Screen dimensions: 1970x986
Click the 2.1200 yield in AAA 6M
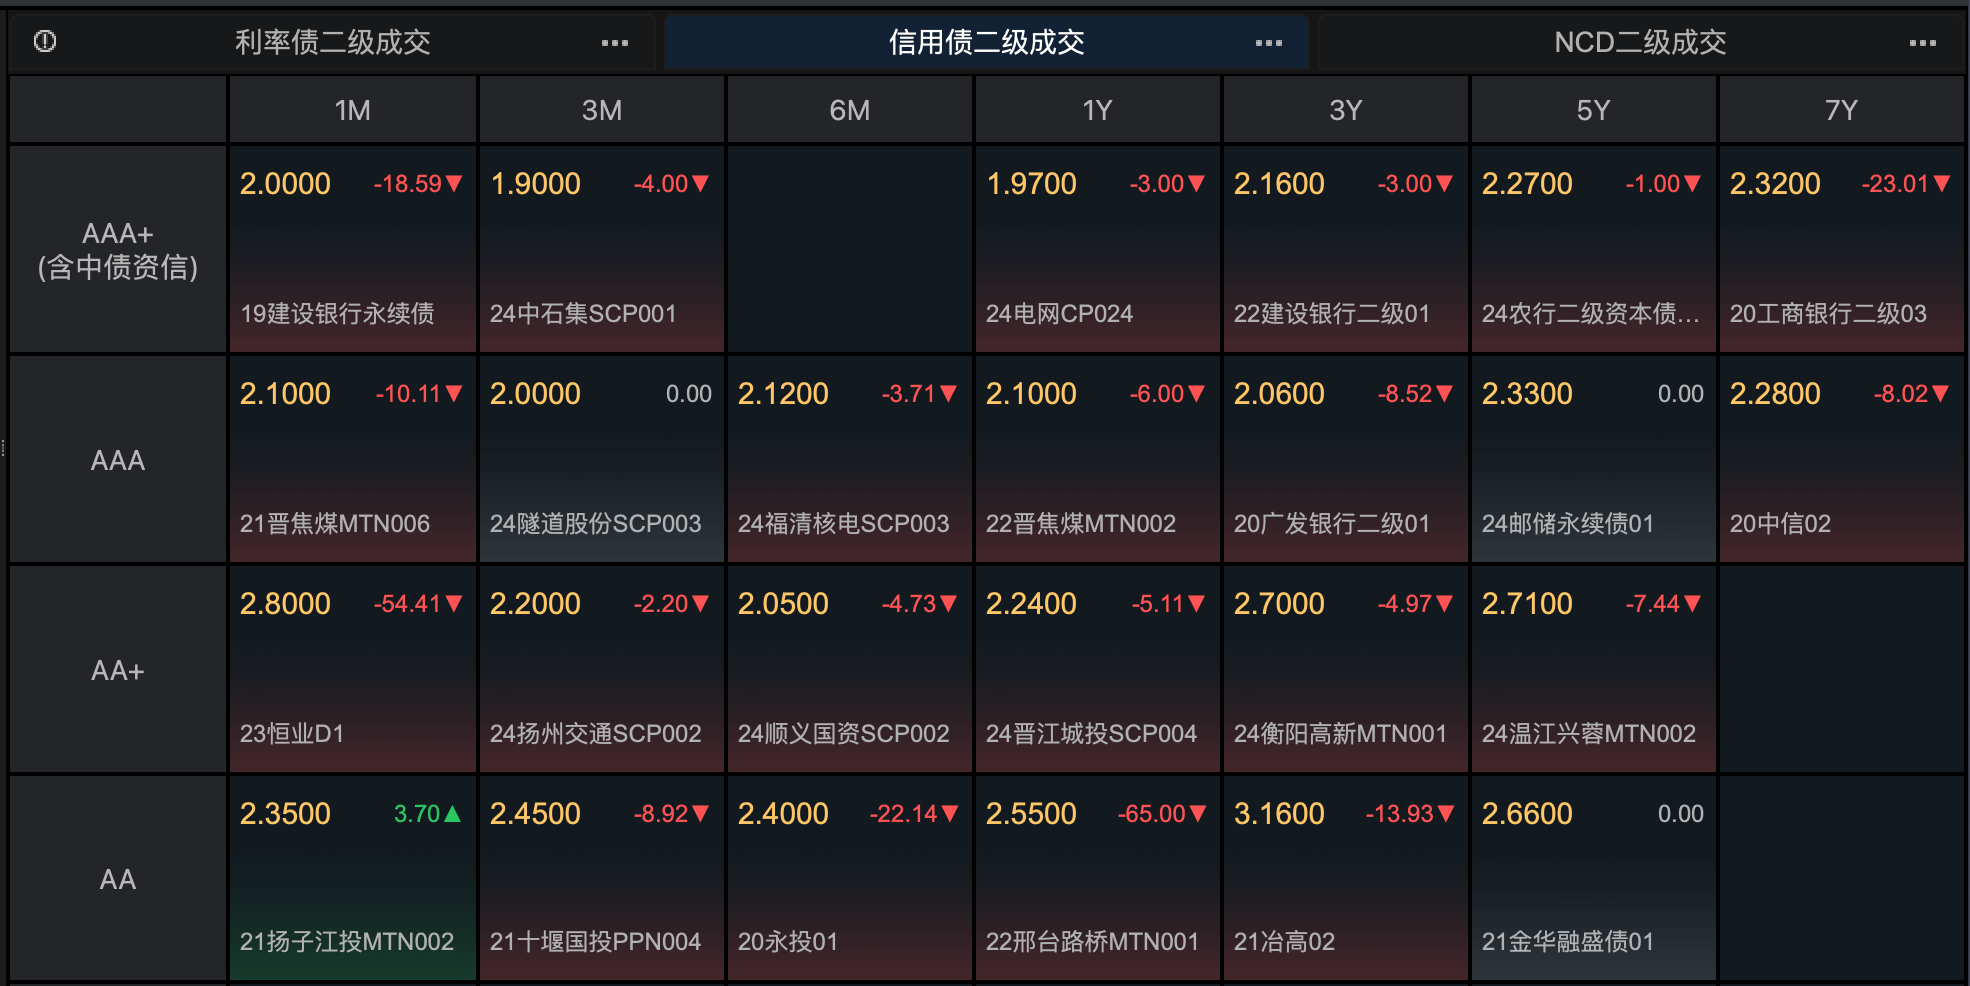pyautogui.click(x=783, y=394)
